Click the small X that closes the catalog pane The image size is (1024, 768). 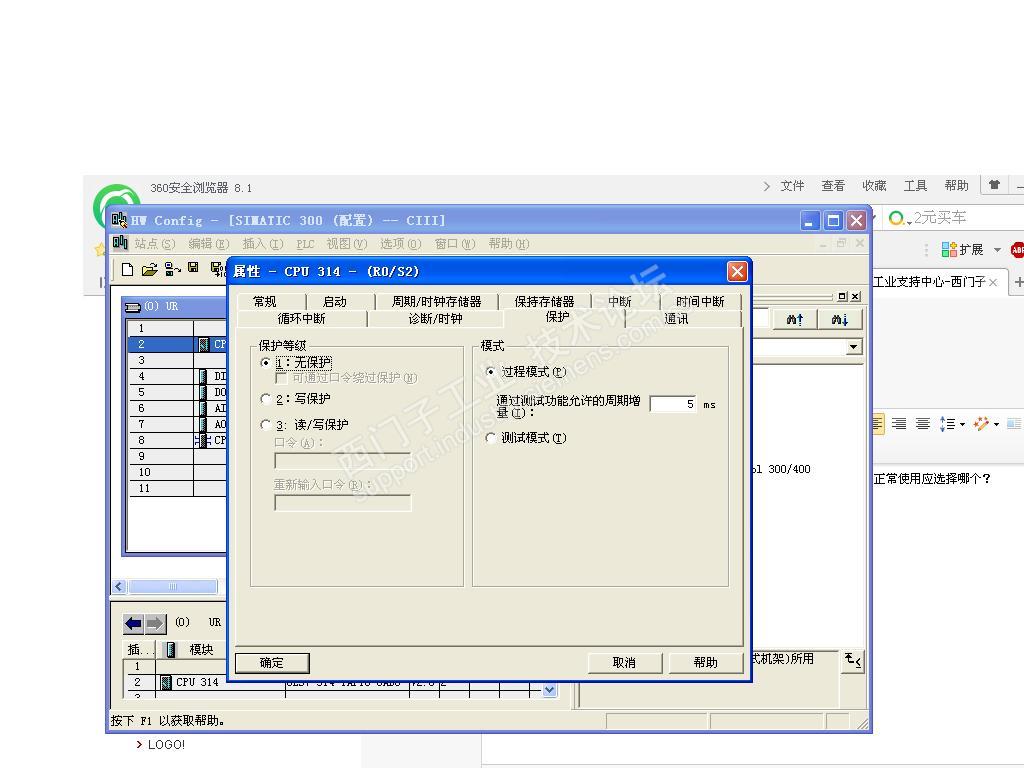856,296
